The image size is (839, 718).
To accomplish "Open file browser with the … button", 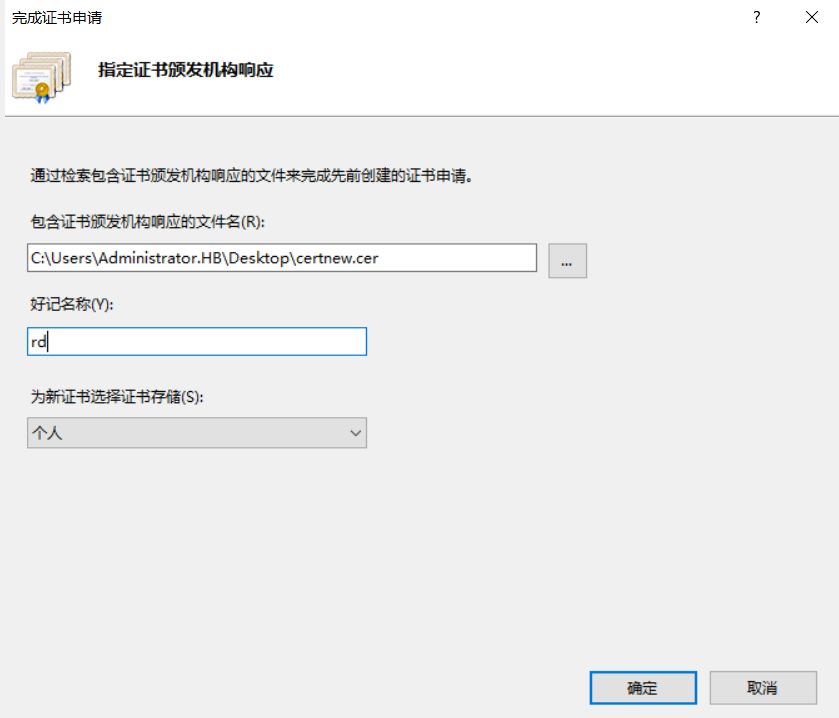I will coord(567,261).
